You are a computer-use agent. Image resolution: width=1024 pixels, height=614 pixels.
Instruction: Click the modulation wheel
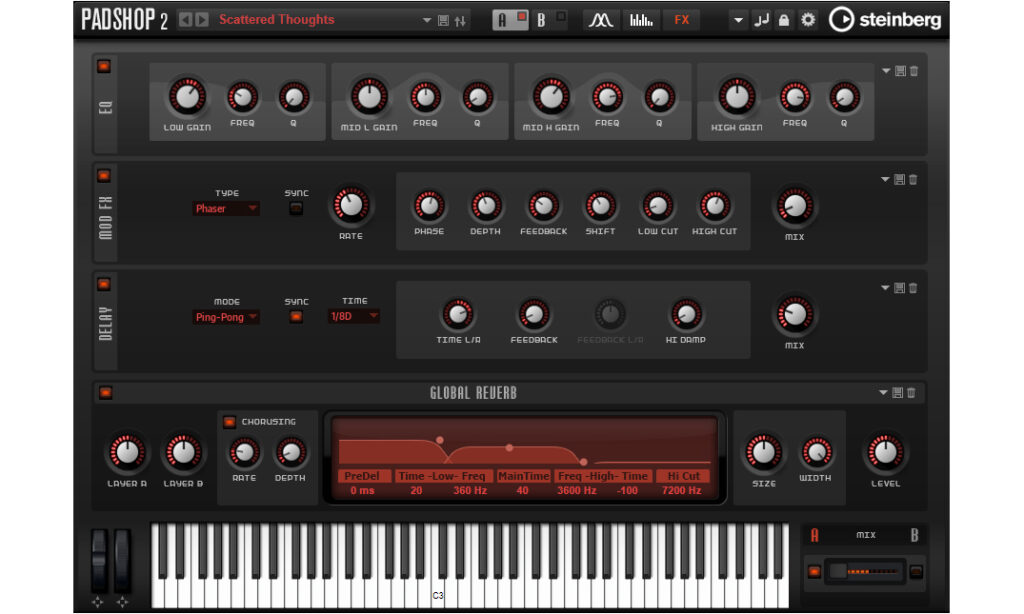[x=122, y=560]
